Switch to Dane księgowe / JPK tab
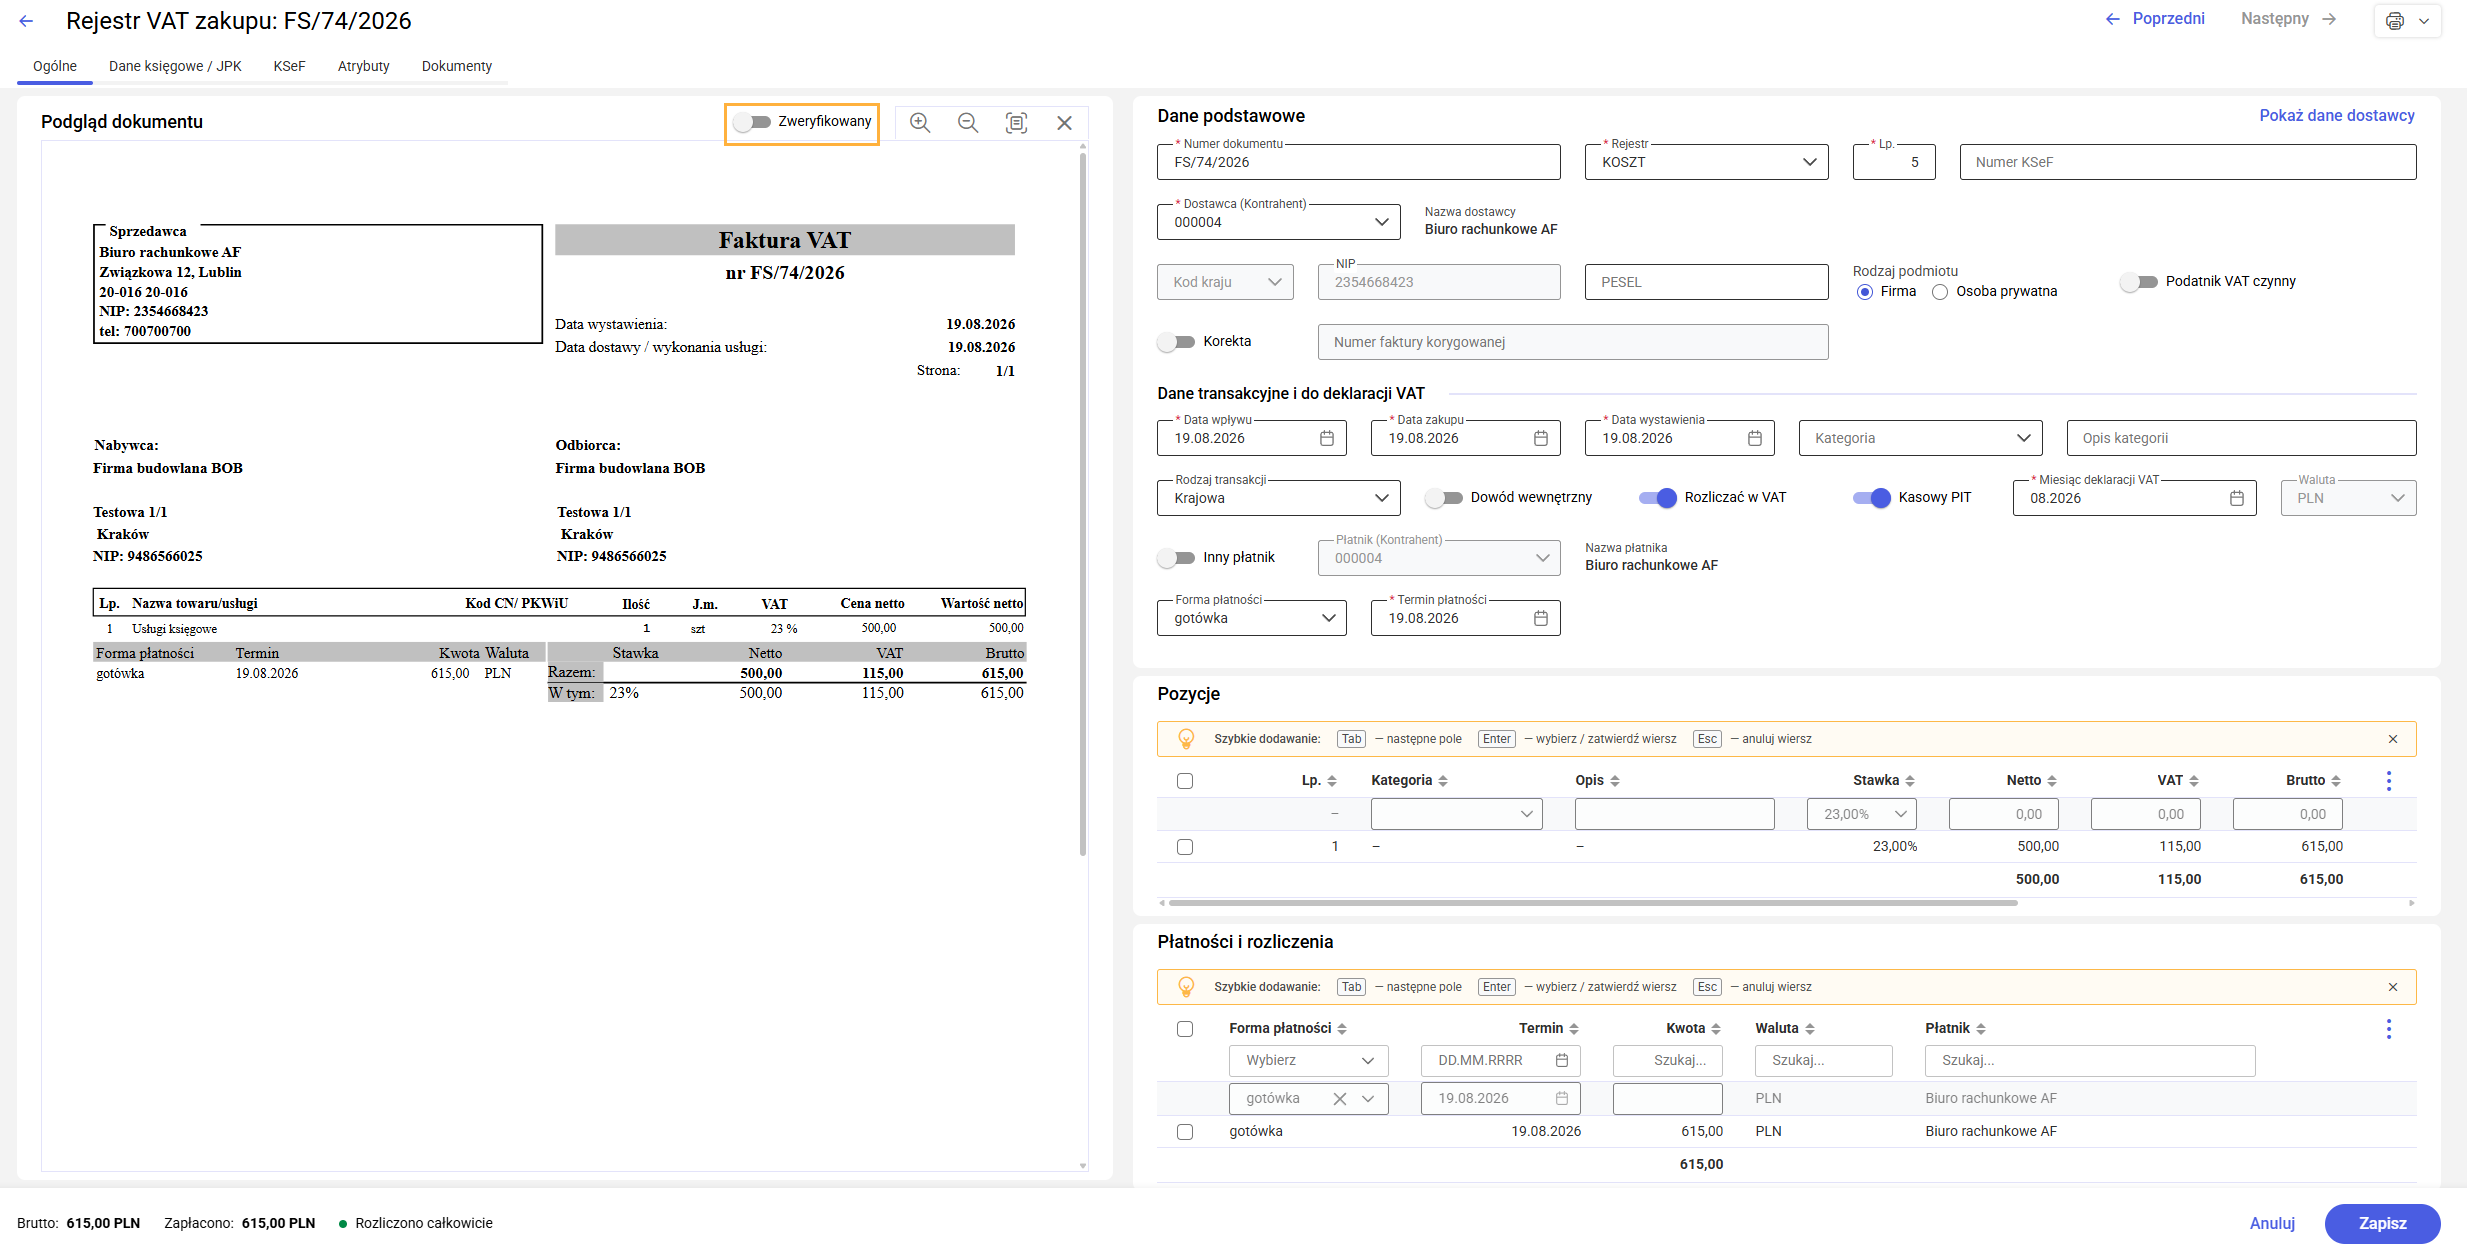Screen dimensions: 2467x1254 tap(175, 66)
